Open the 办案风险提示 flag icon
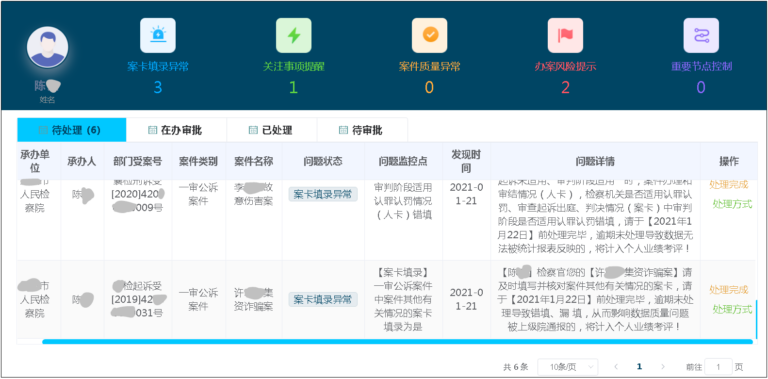Viewport: 768px width, 379px height. 565,35
